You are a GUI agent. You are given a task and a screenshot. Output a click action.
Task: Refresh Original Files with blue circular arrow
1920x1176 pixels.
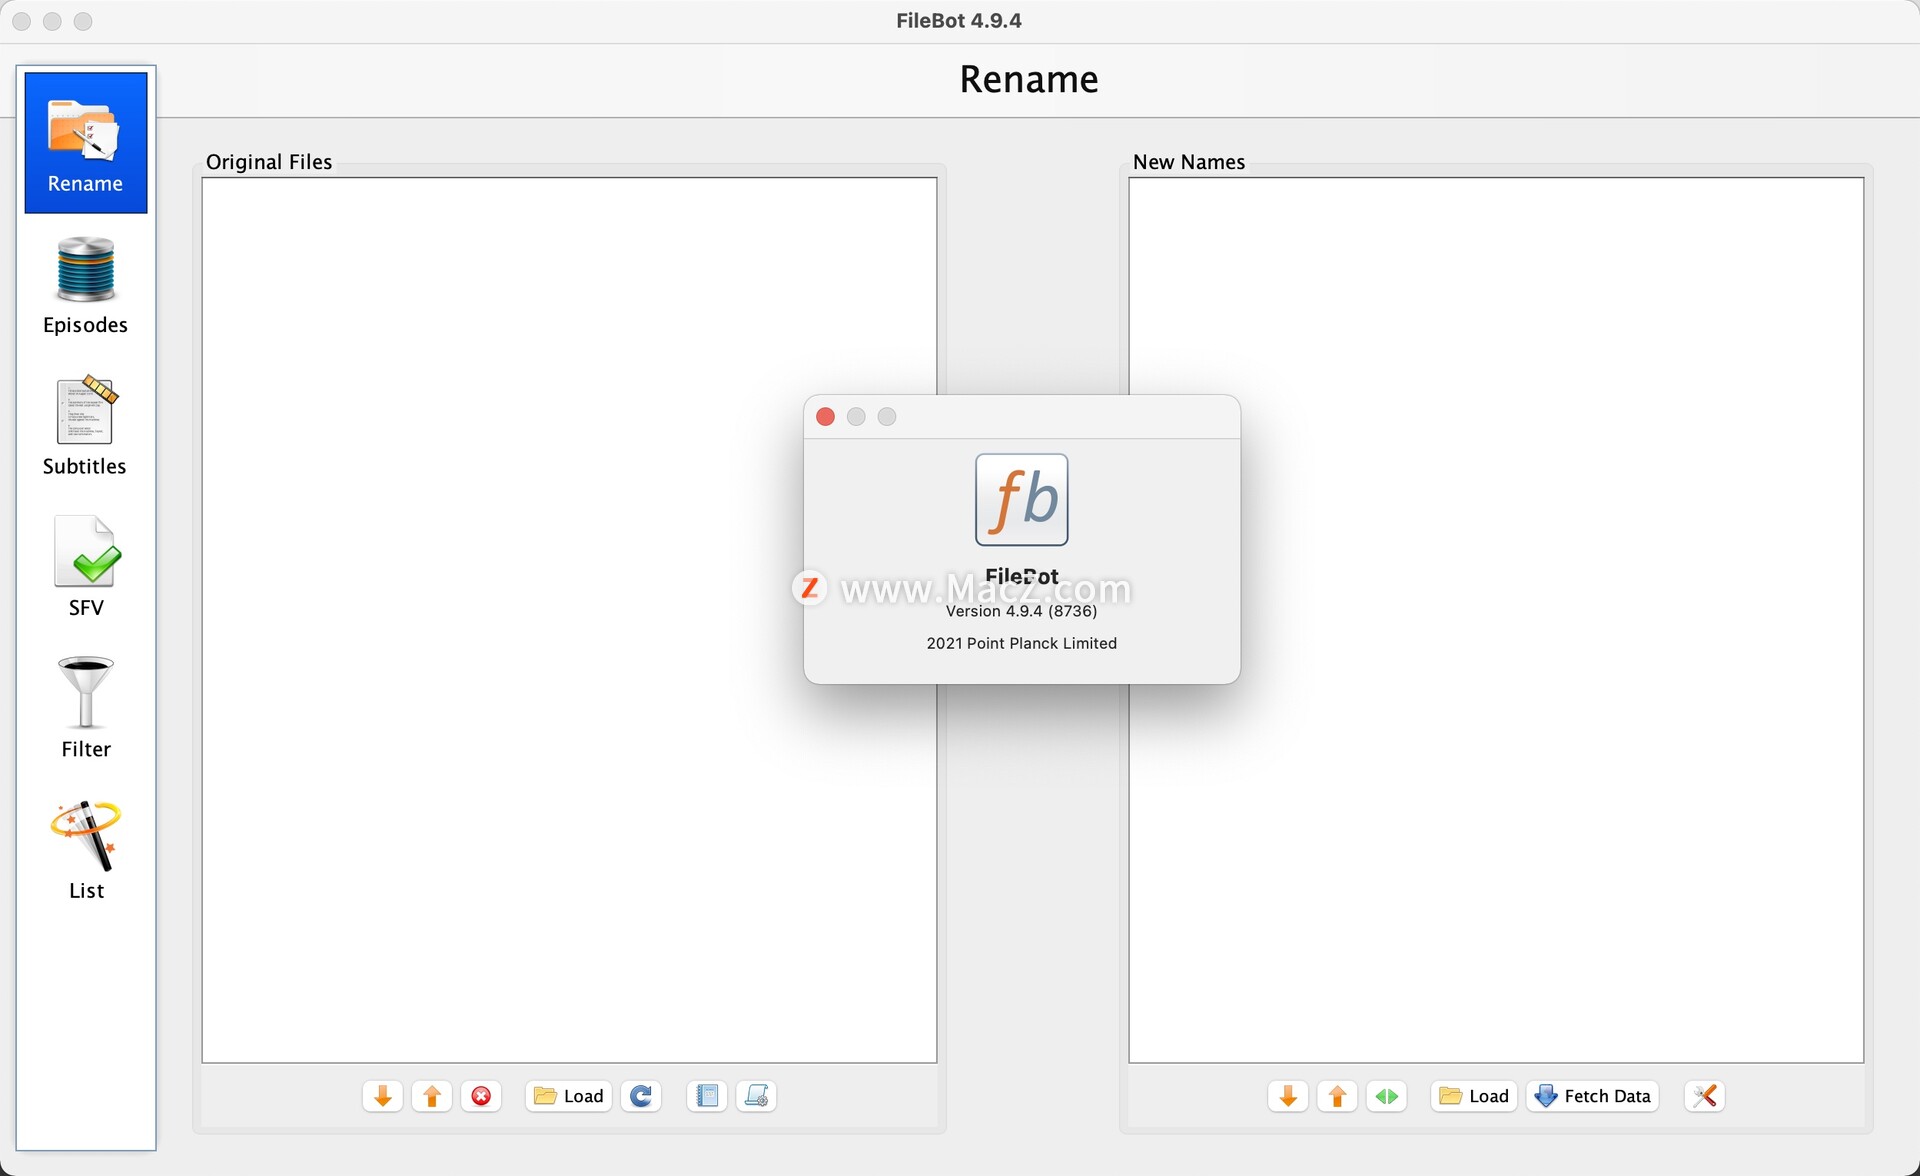pyautogui.click(x=641, y=1096)
